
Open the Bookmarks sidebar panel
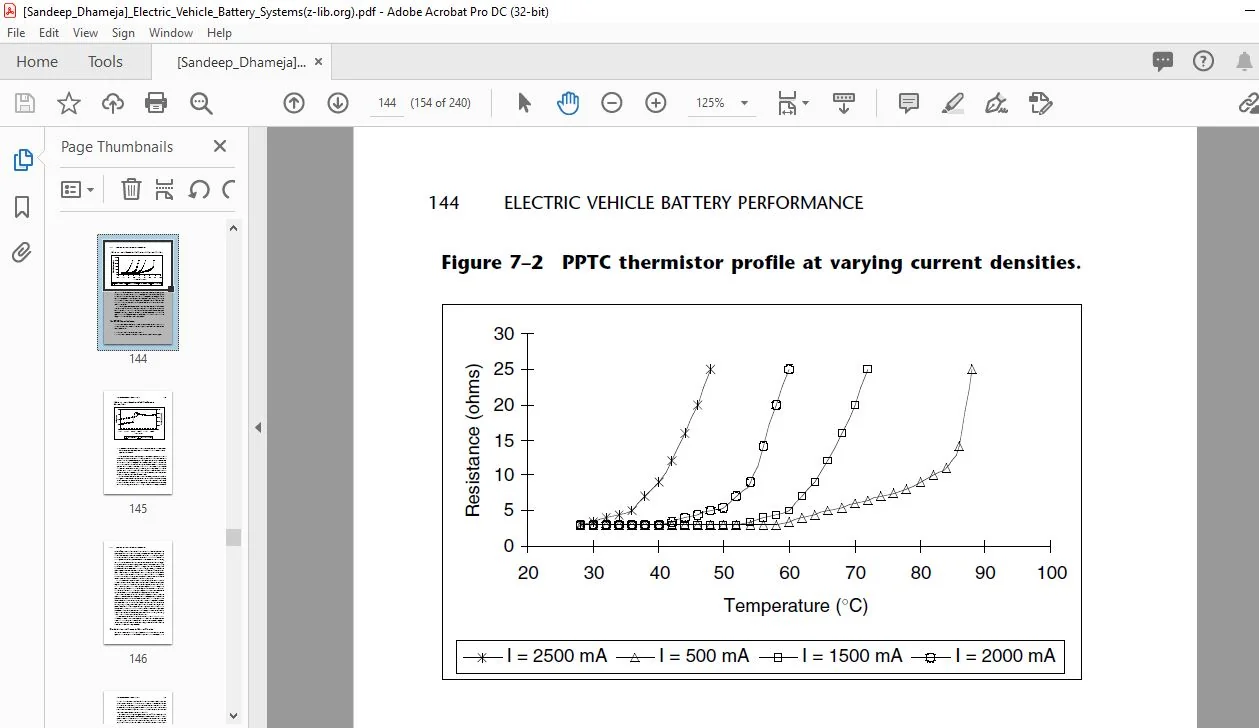coord(22,207)
